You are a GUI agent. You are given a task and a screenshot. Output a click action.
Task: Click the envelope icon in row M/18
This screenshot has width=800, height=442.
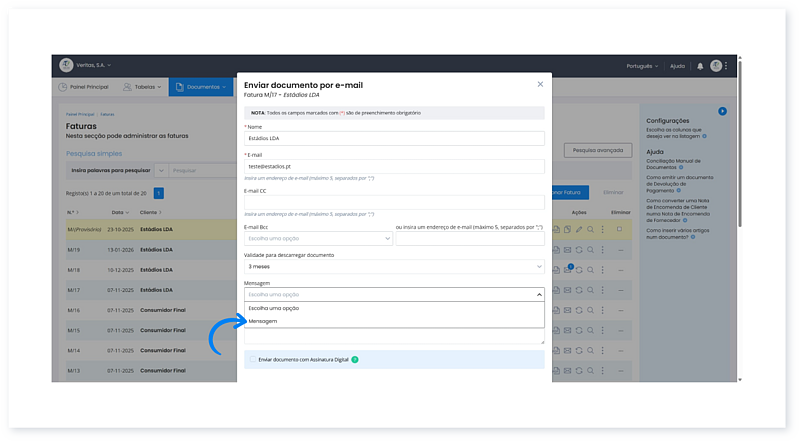pos(567,269)
